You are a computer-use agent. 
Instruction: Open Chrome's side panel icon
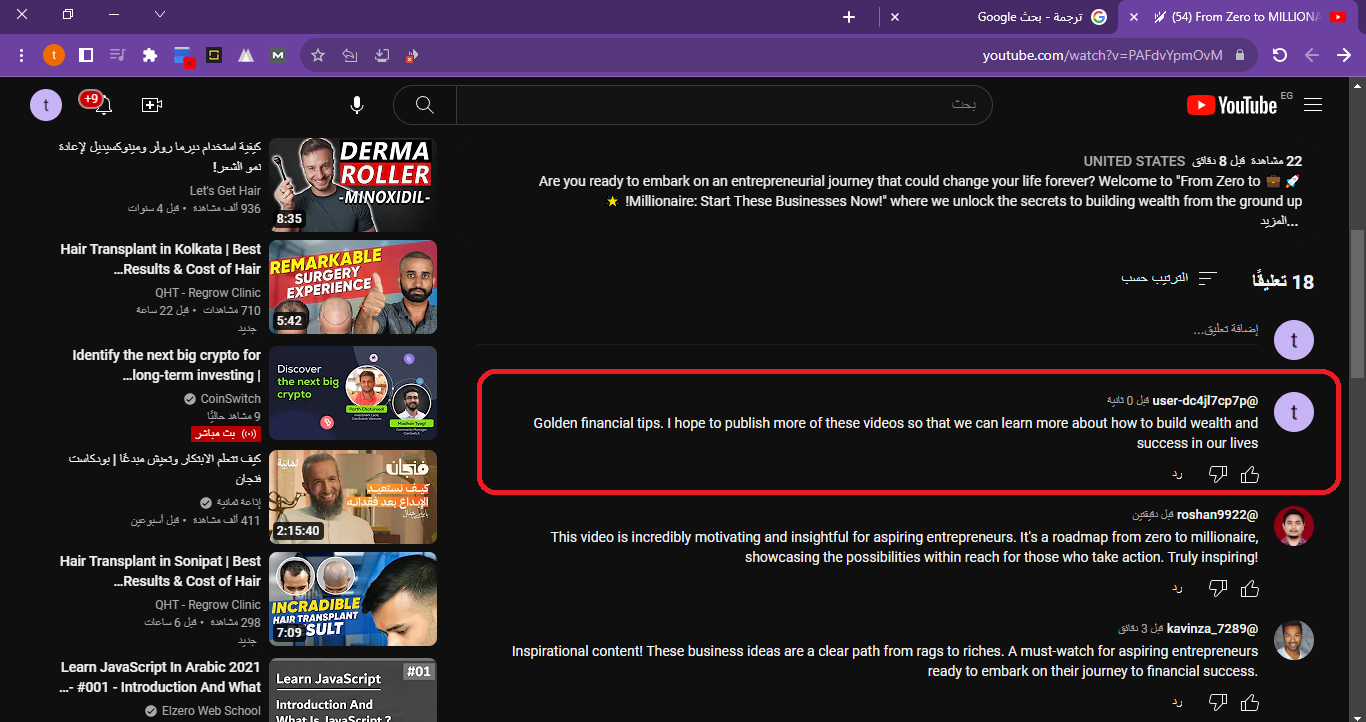86,55
